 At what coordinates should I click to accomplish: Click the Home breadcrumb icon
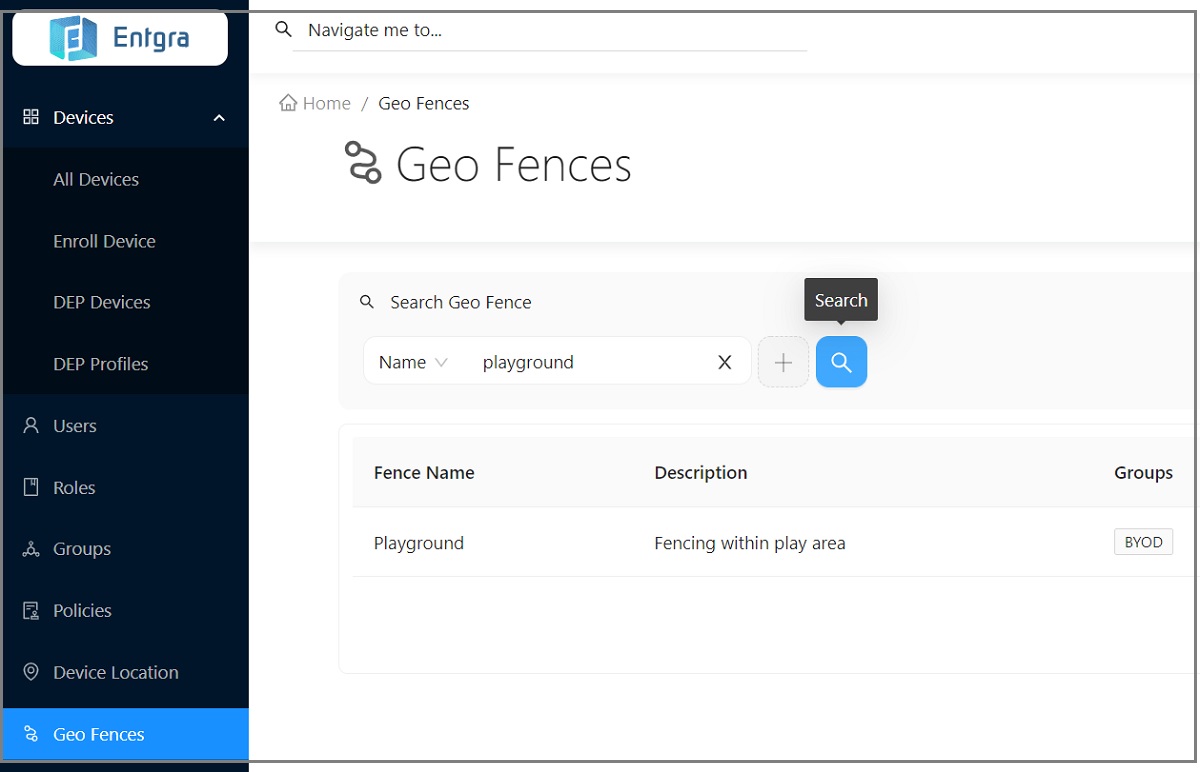288,103
